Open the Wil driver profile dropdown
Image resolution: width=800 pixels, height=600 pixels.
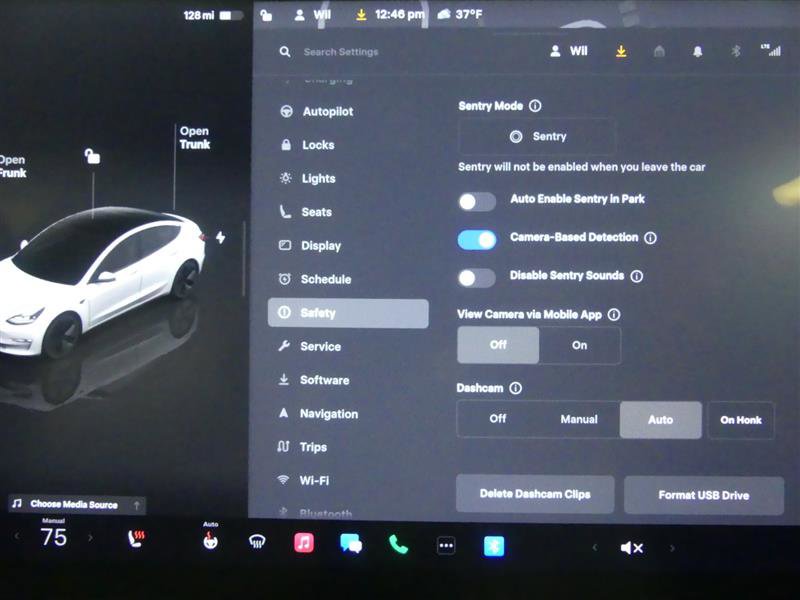click(568, 50)
